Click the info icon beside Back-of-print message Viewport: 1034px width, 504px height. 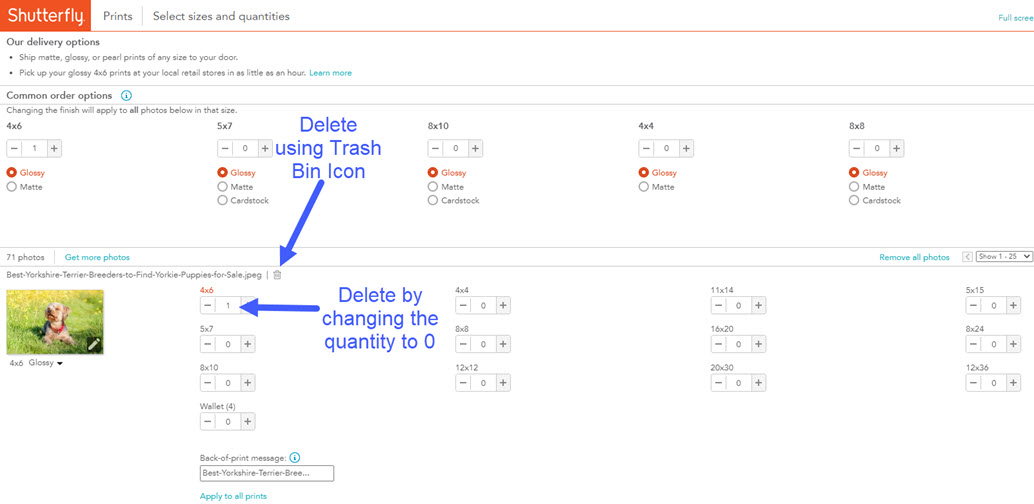(295, 458)
